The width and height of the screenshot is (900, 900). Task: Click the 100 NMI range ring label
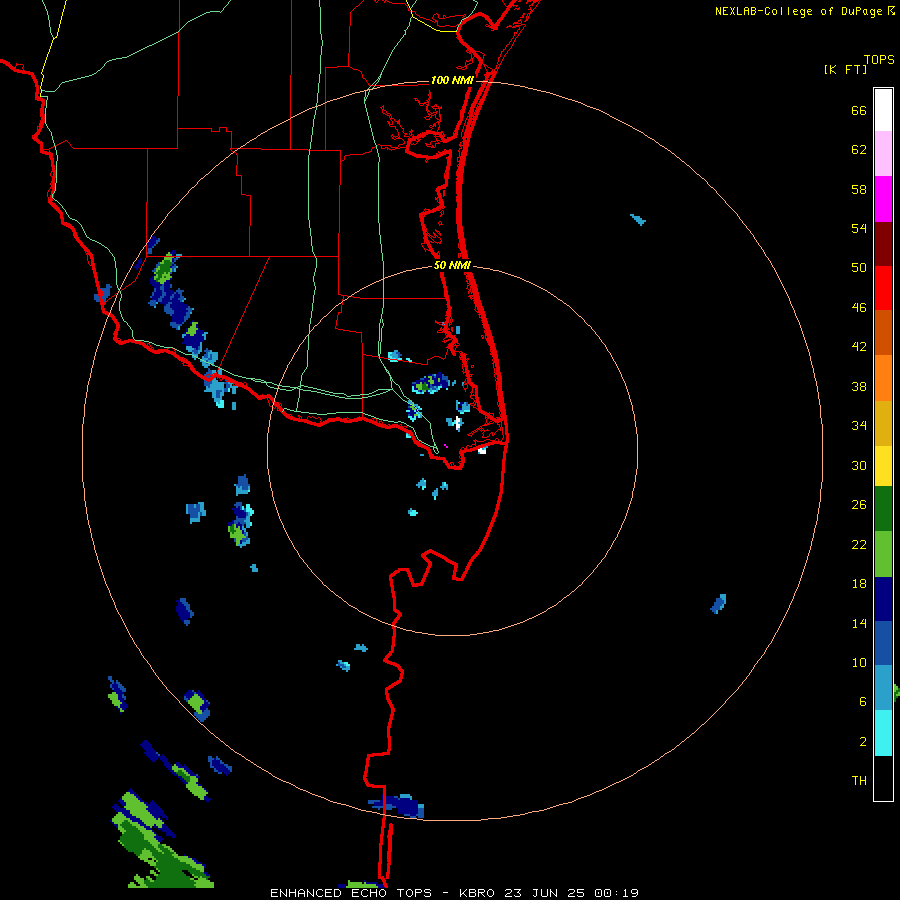pos(452,80)
